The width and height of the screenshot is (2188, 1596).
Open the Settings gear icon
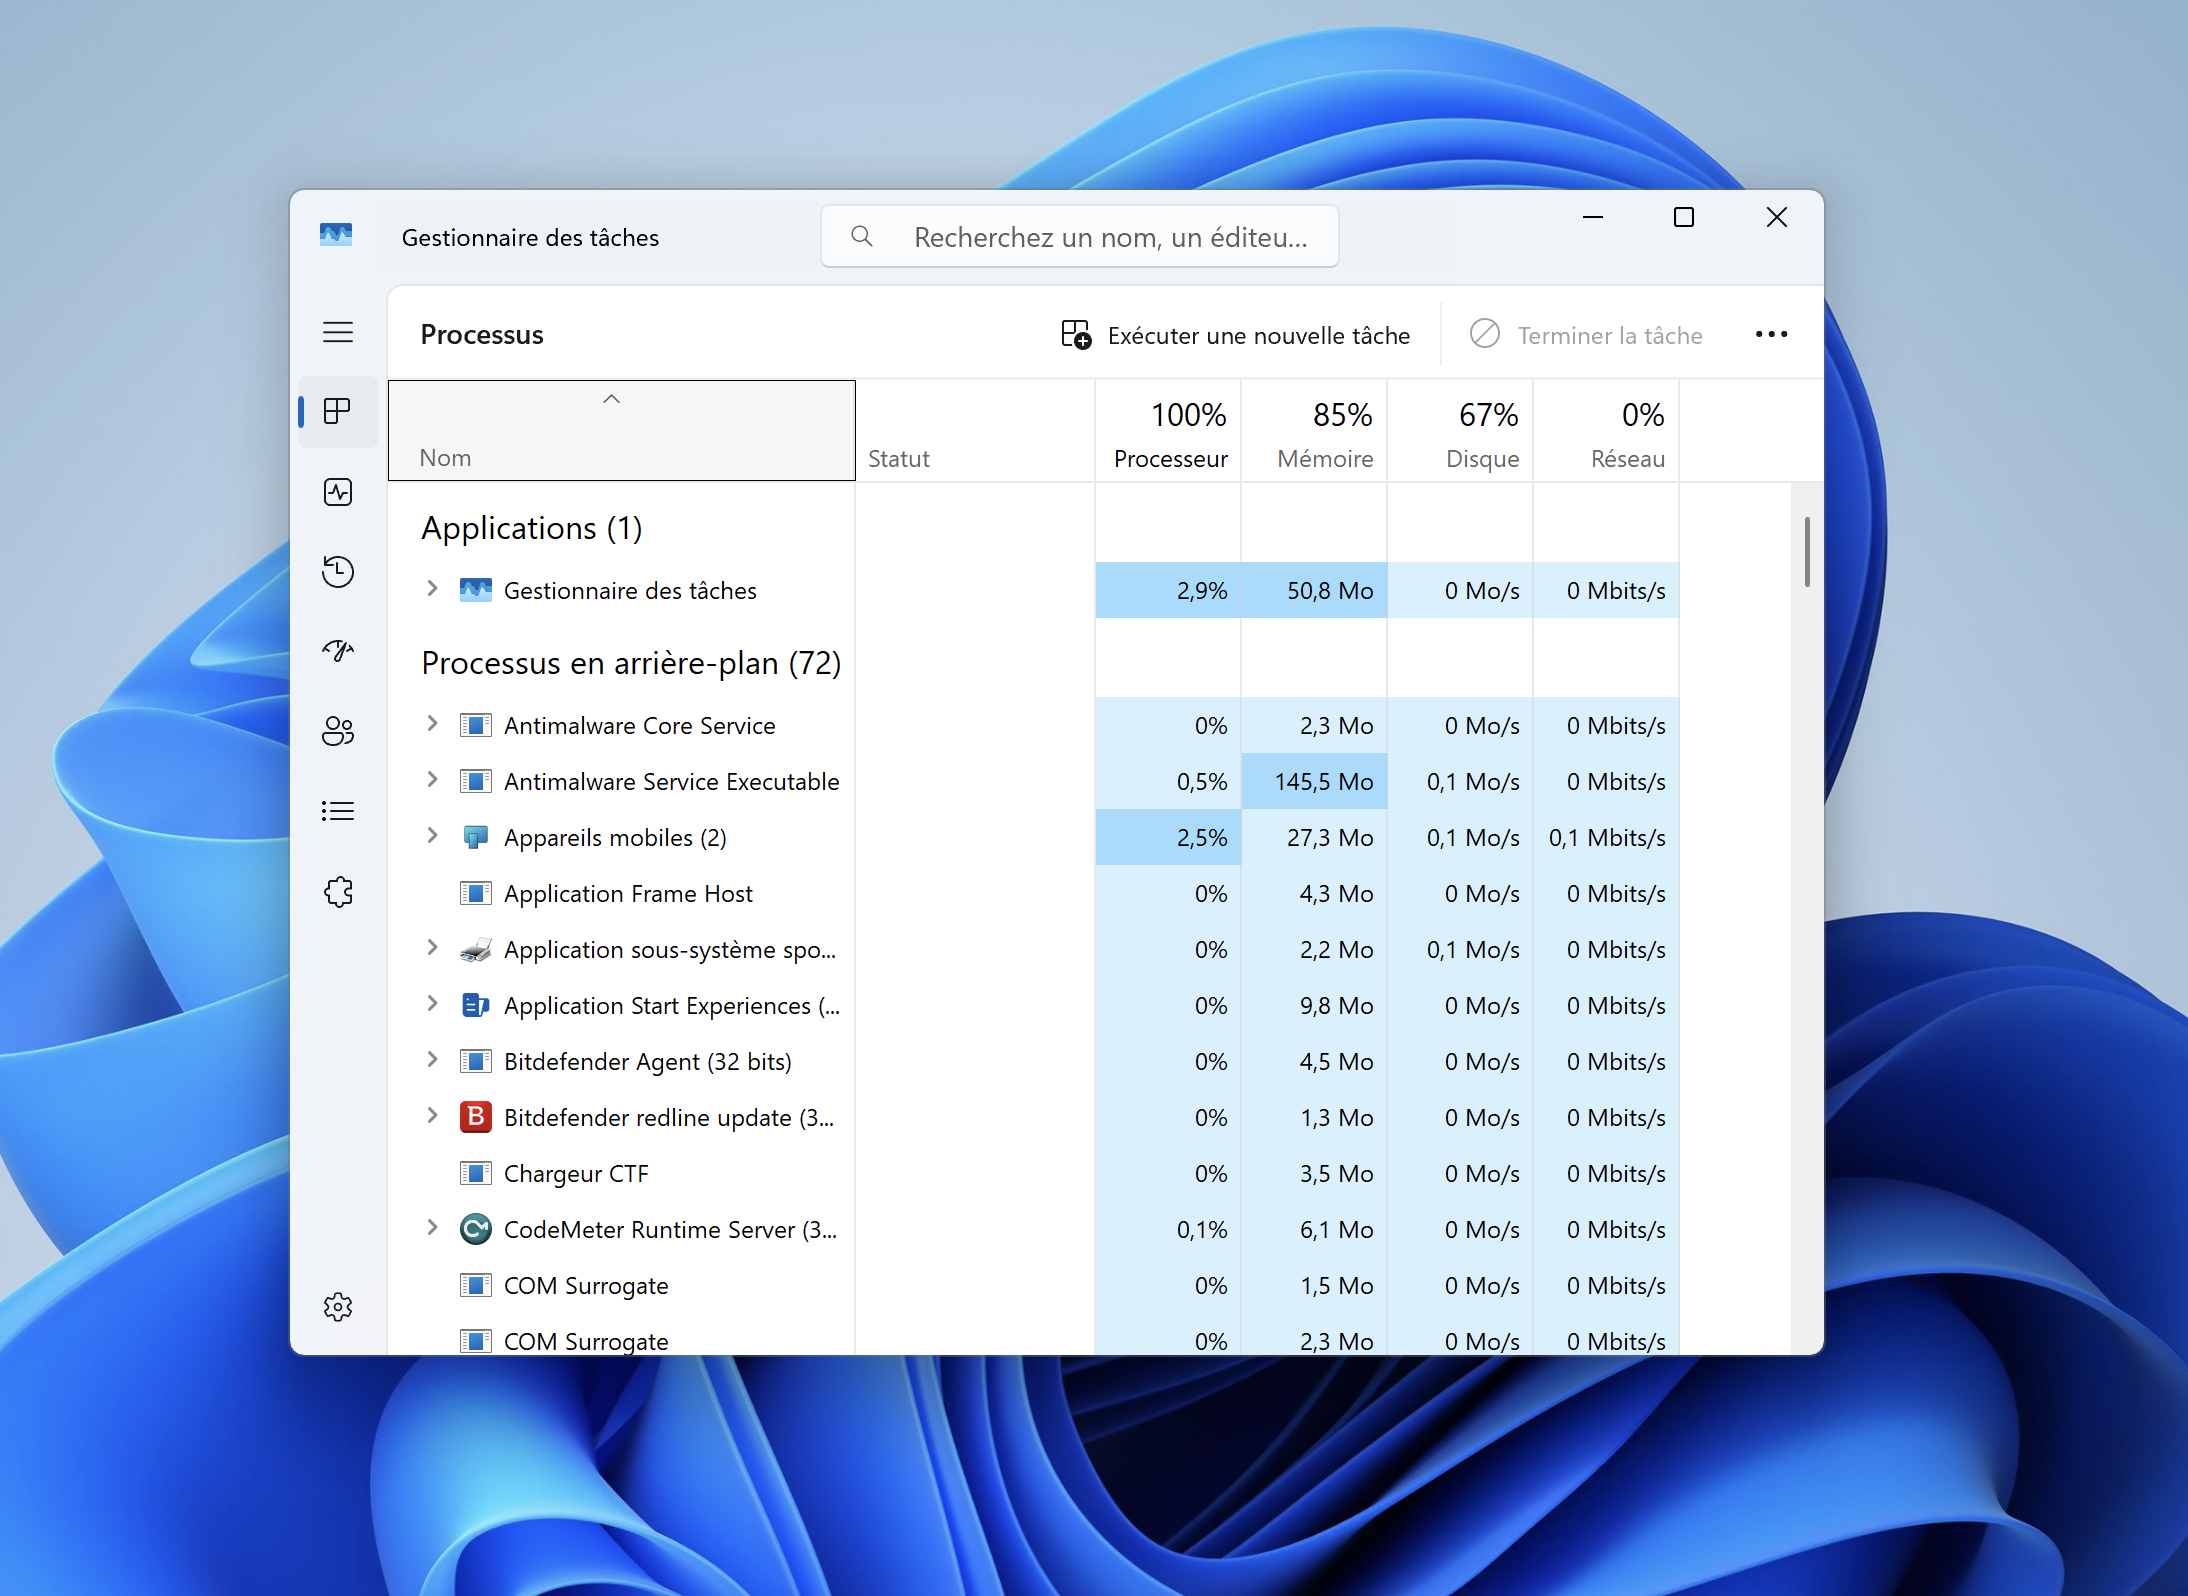pyautogui.click(x=338, y=1306)
